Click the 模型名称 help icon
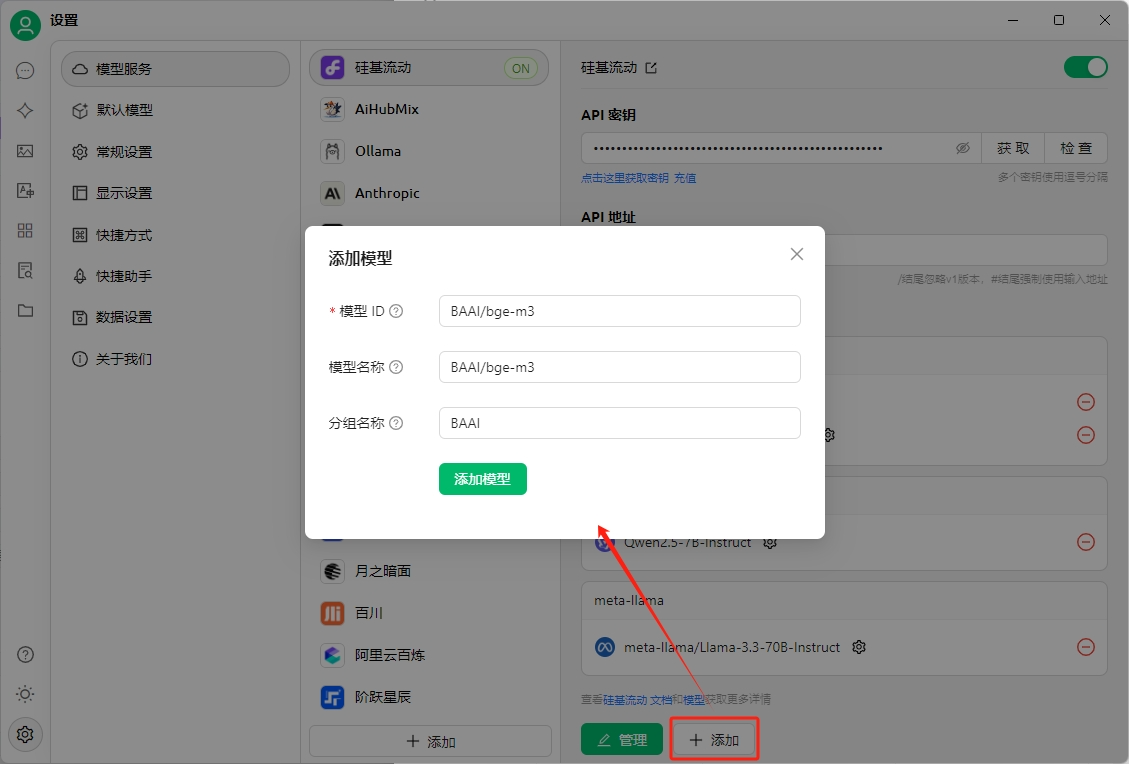The width and height of the screenshot is (1129, 764). [396, 367]
